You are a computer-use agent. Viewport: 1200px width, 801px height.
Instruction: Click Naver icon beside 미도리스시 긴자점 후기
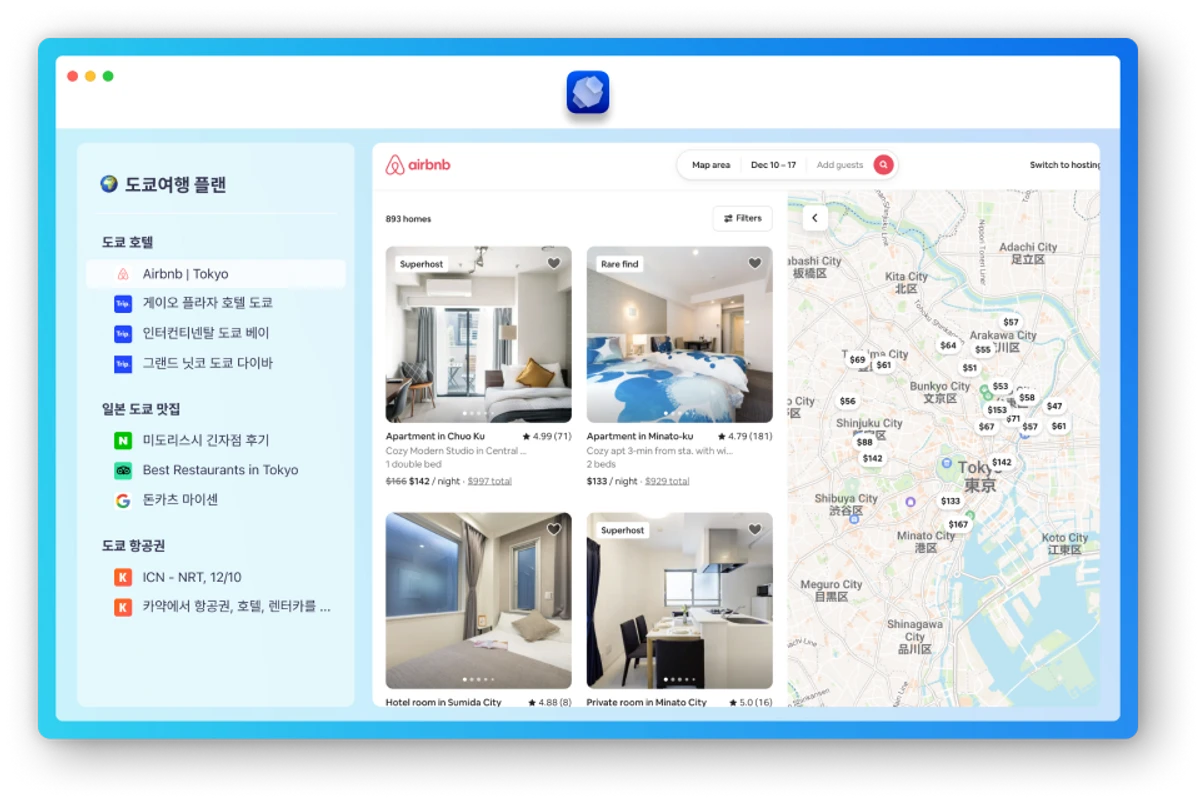123,440
